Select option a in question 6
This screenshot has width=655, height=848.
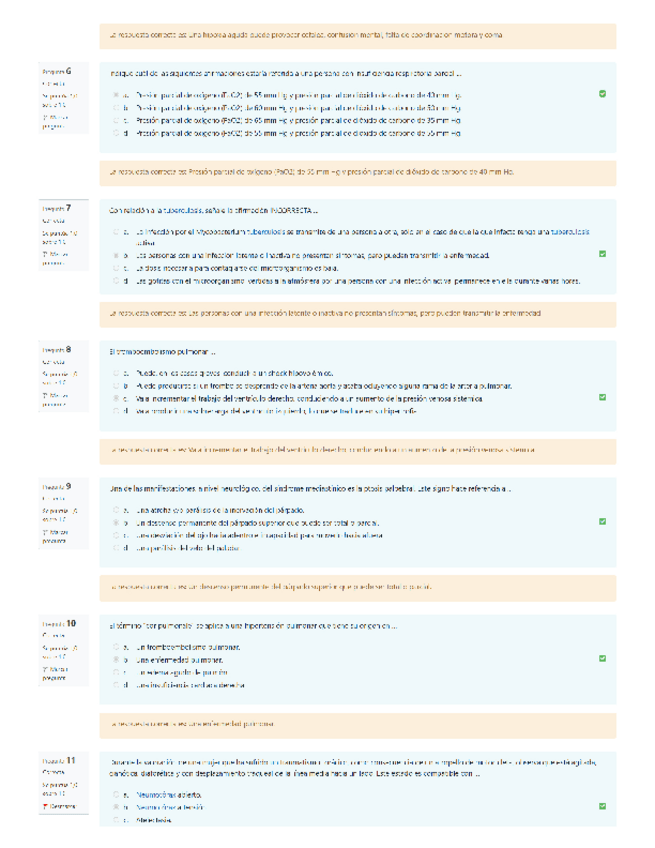coord(116,95)
